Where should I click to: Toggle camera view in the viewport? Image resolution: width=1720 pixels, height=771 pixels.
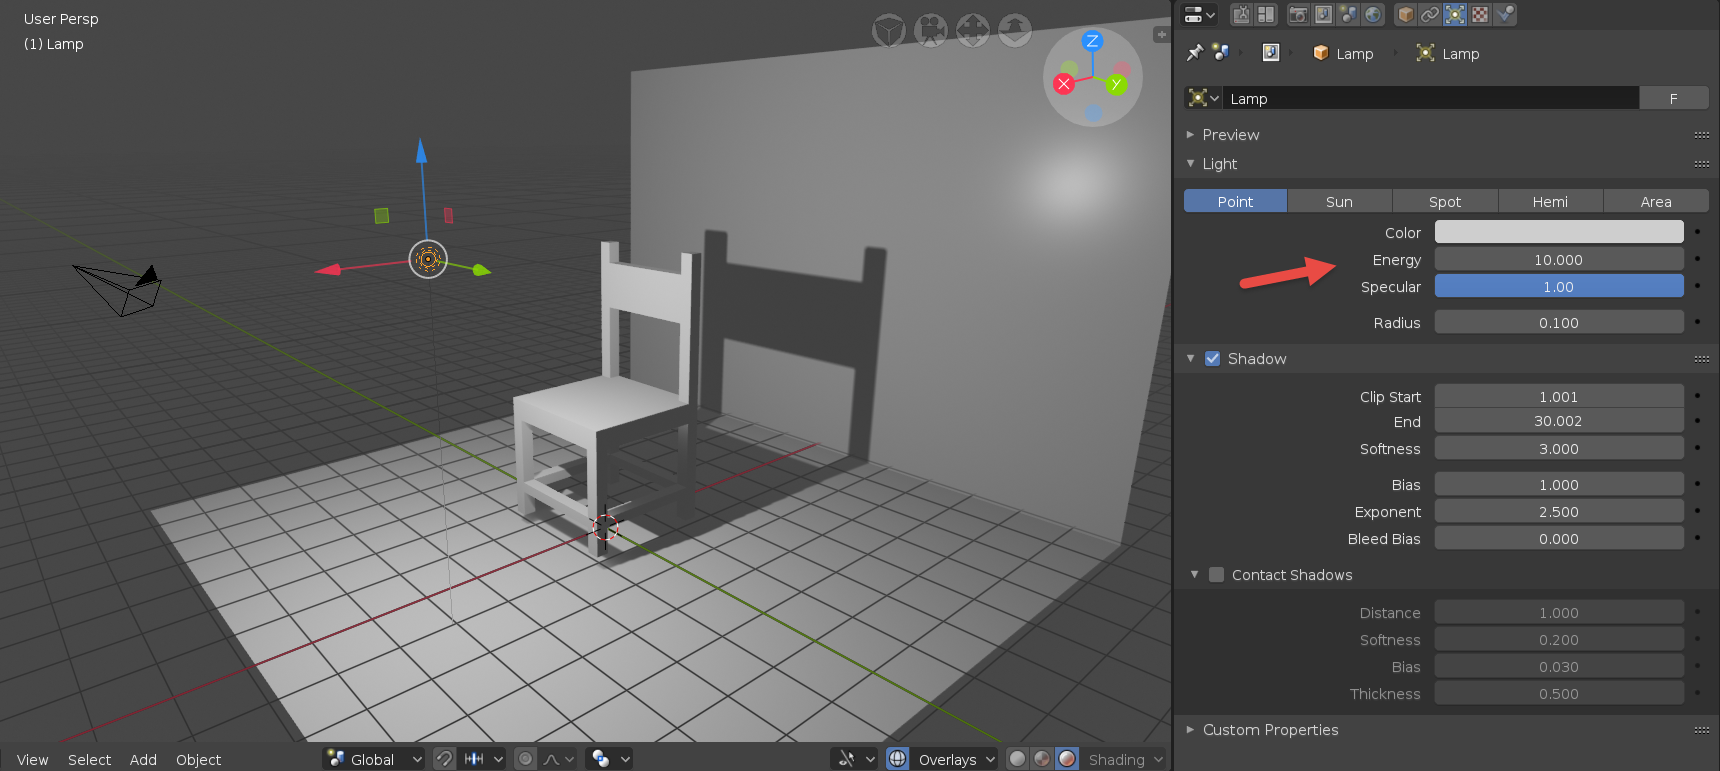click(930, 30)
